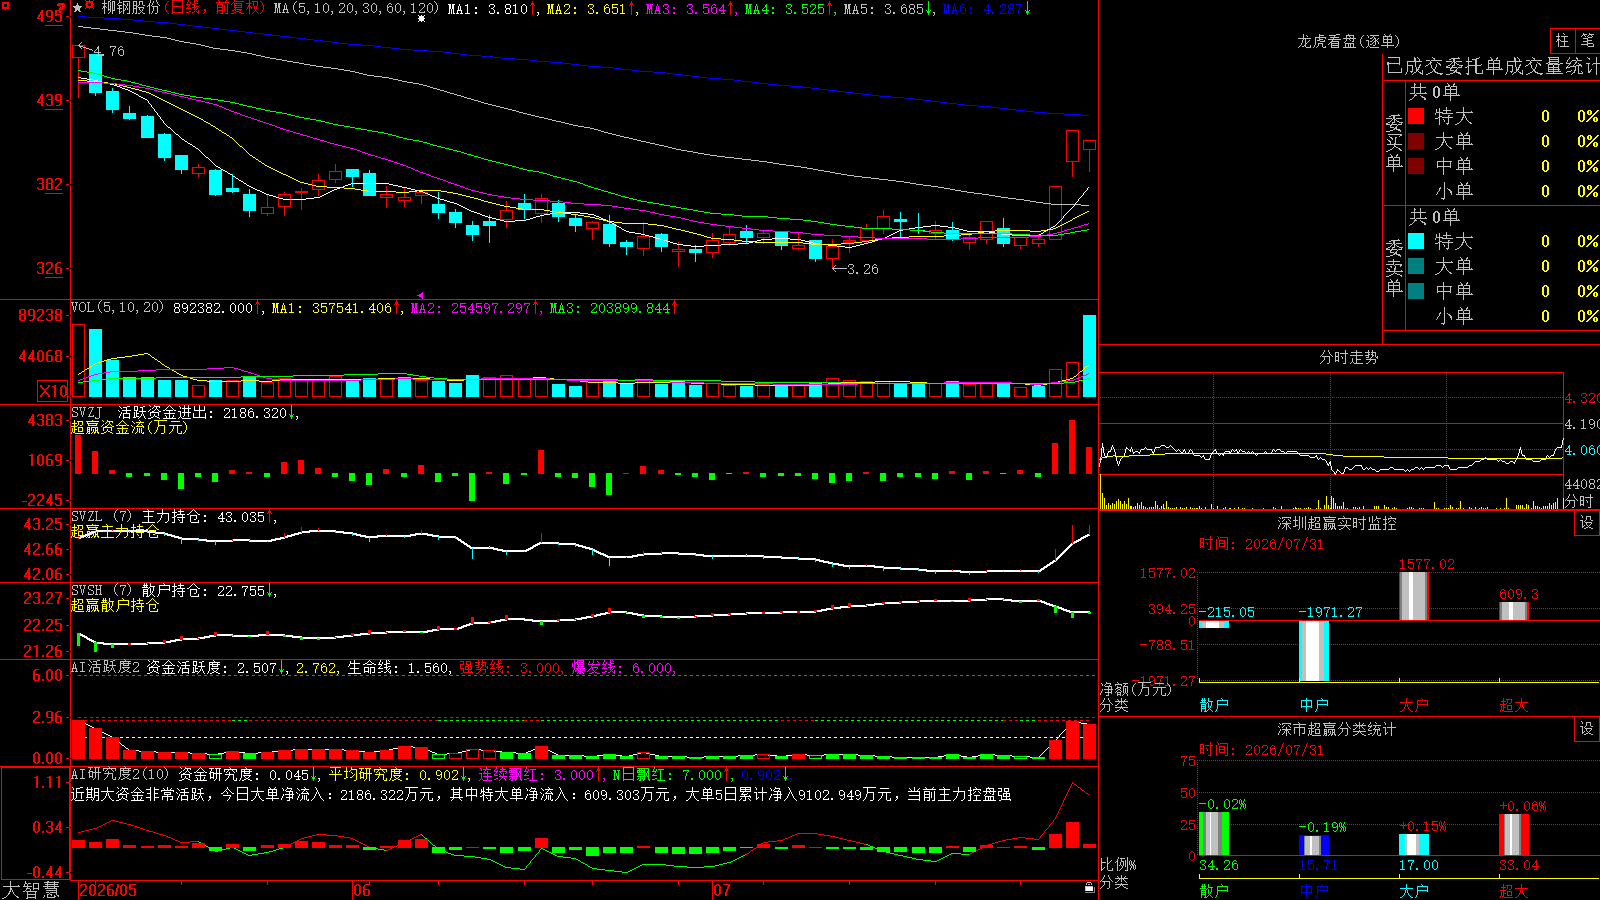Click the 龙虎看盘(逐单) panel title

click(x=1348, y=41)
